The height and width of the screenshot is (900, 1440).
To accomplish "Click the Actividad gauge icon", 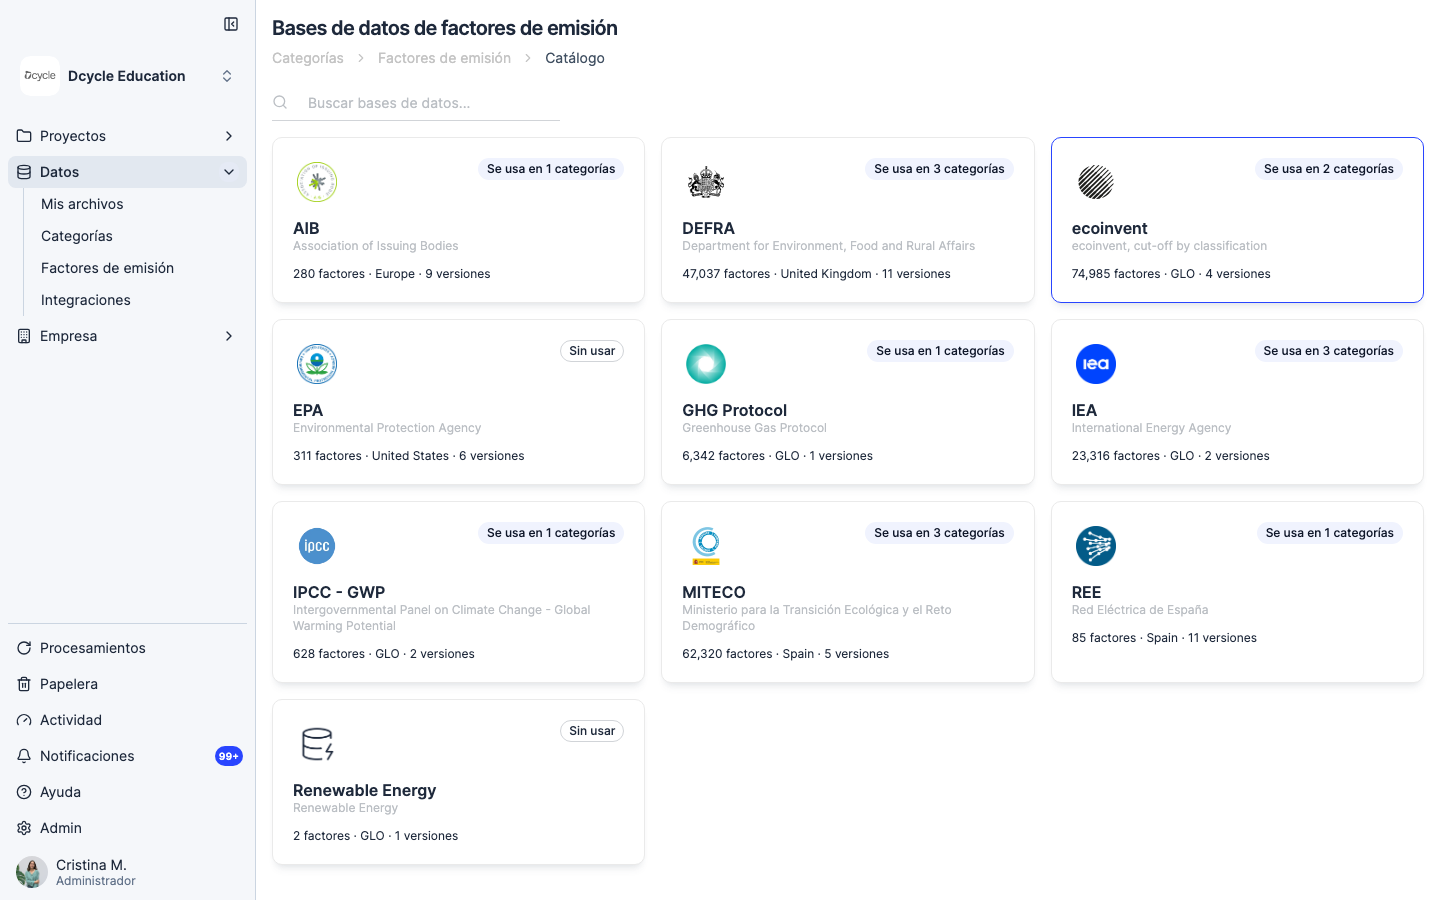I will [x=24, y=720].
